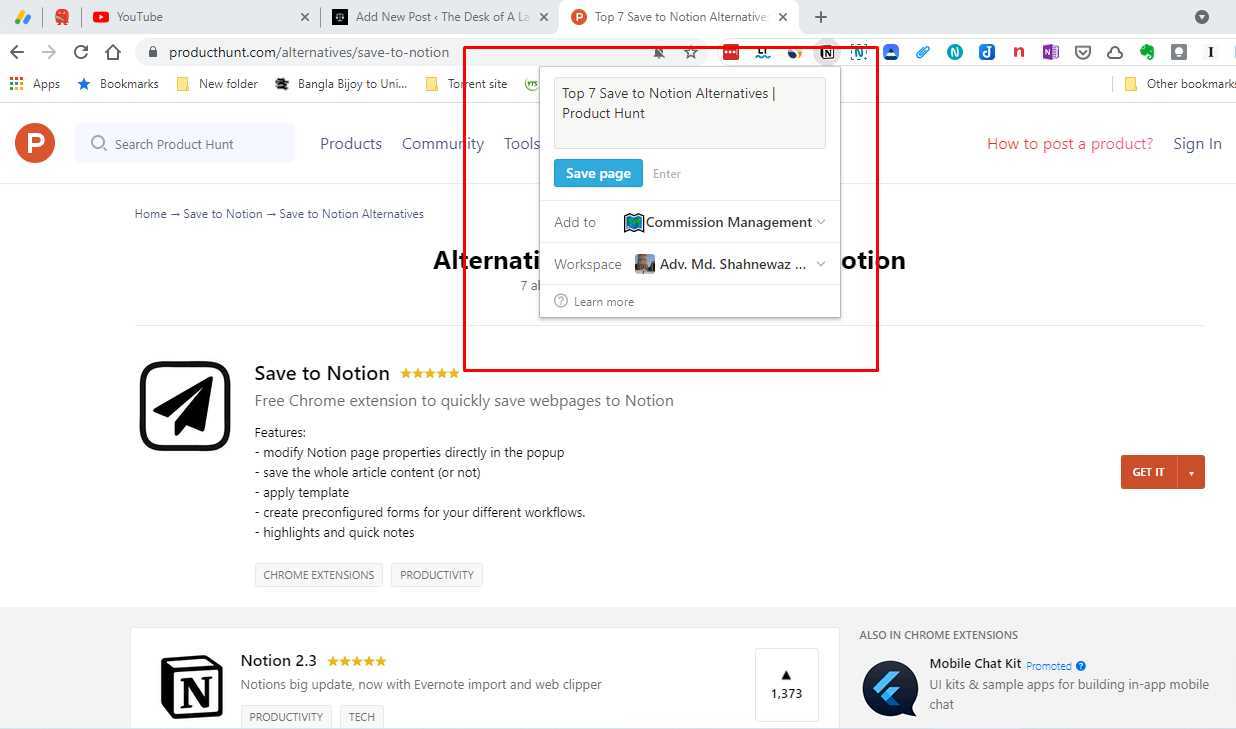Upvote Notion 2.3 with 1,373 votes
Image resolution: width=1236 pixels, height=729 pixels.
(786, 685)
